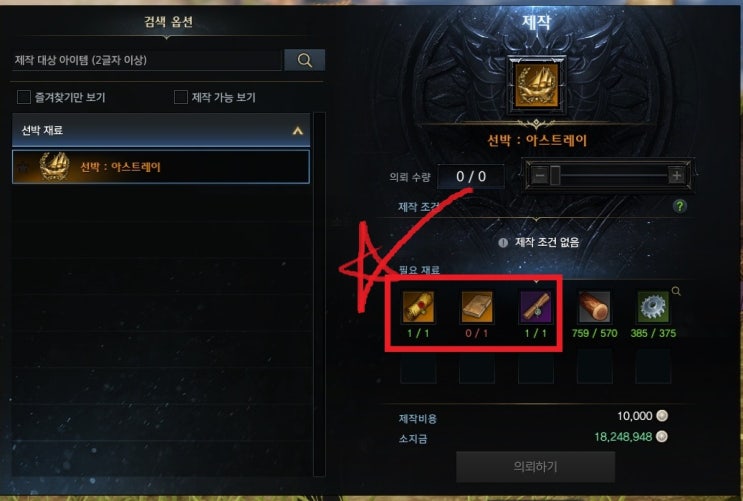This screenshot has width=743, height=501.
Task: Select the gear material icon
Action: point(653,307)
